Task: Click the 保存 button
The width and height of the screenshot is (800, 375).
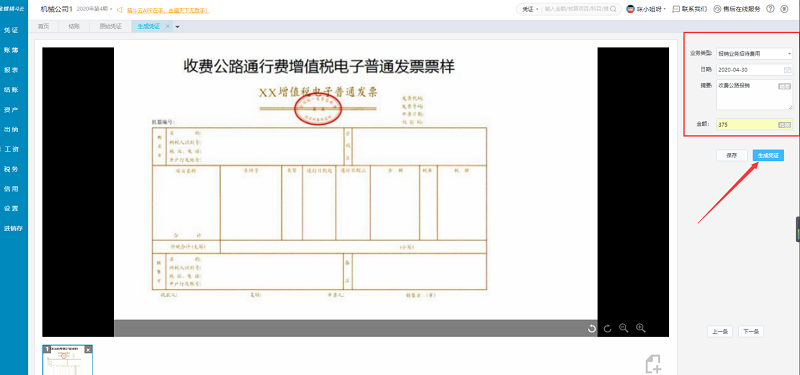Action: click(x=731, y=156)
